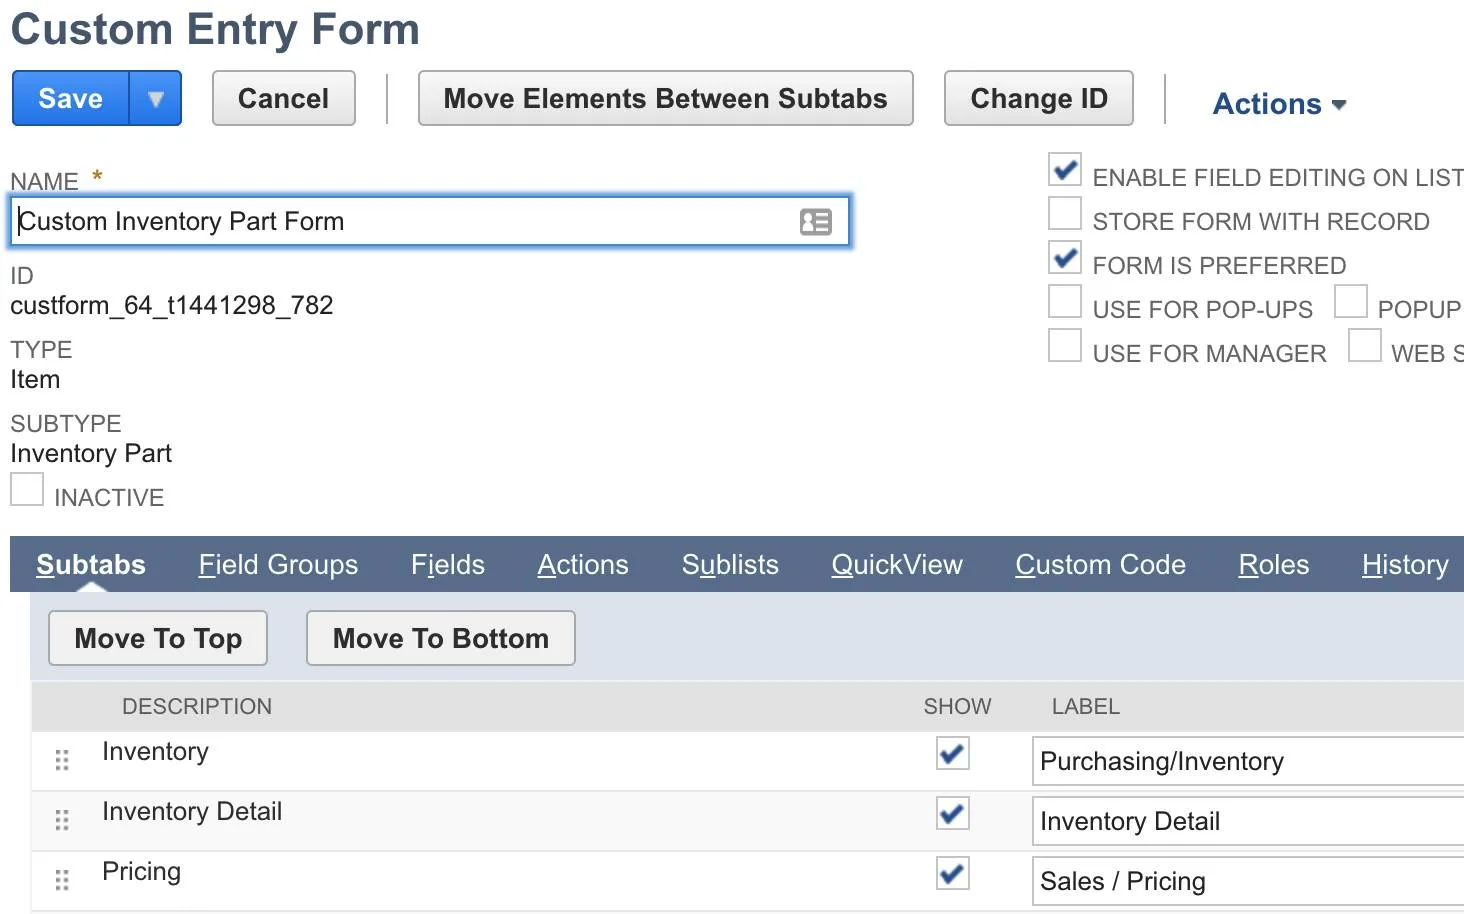Click the drag handle beside Pricing row
Viewport: 1464px width, 914px height.
pos(61,880)
